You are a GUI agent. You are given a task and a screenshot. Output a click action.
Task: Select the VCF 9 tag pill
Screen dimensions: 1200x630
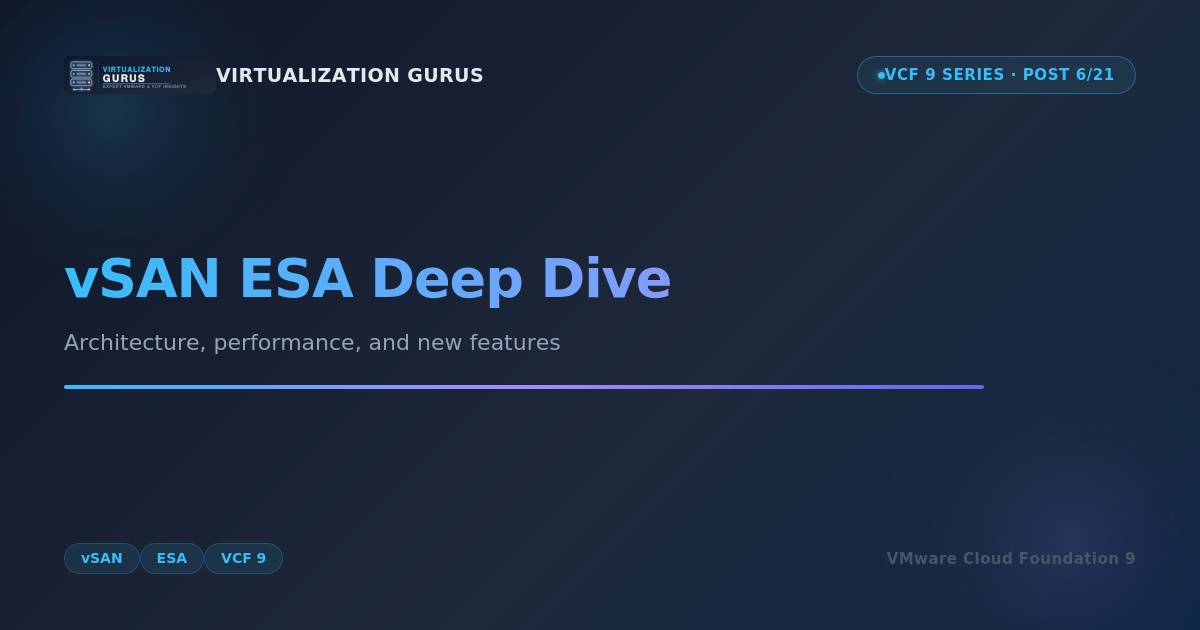243,558
